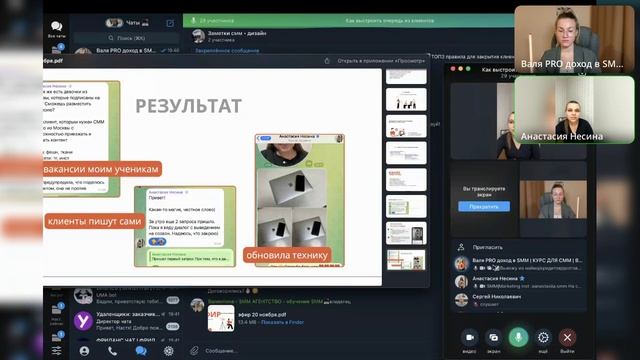Click the Валя PRO доход floating video tile
Image resolution: width=640 pixels, height=360 pixels.
coord(575,39)
